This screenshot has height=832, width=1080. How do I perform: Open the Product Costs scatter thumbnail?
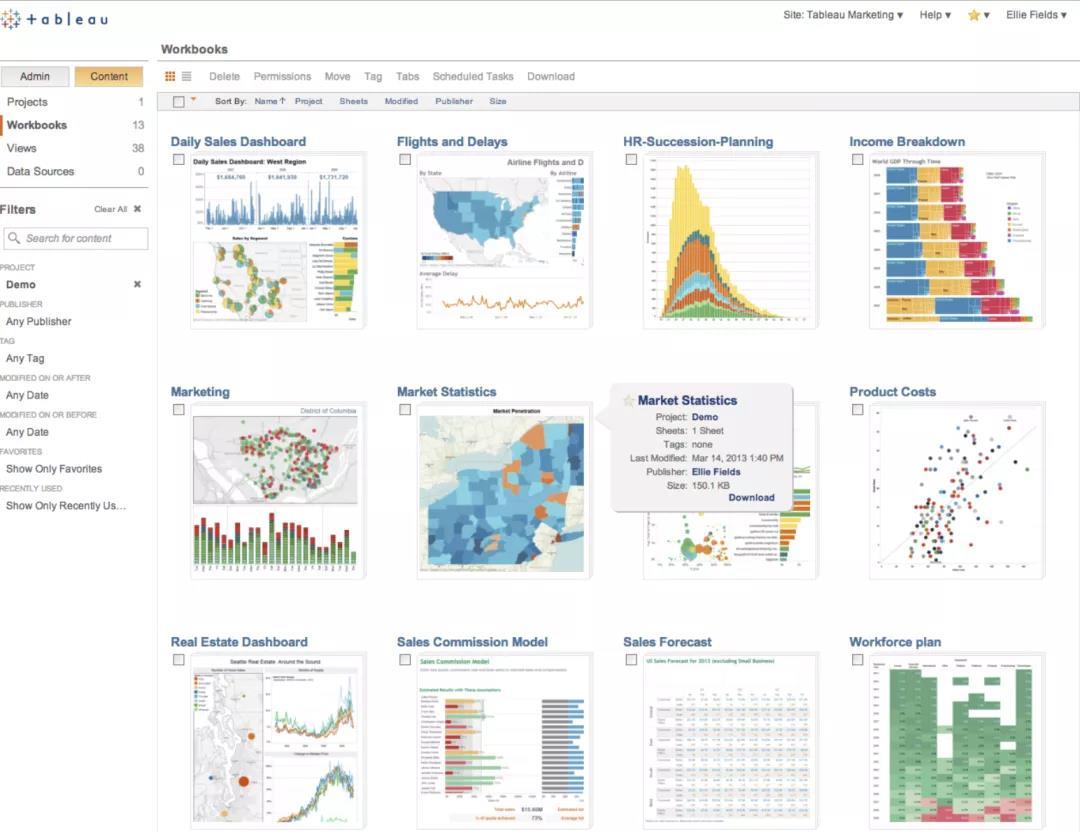tap(956, 490)
